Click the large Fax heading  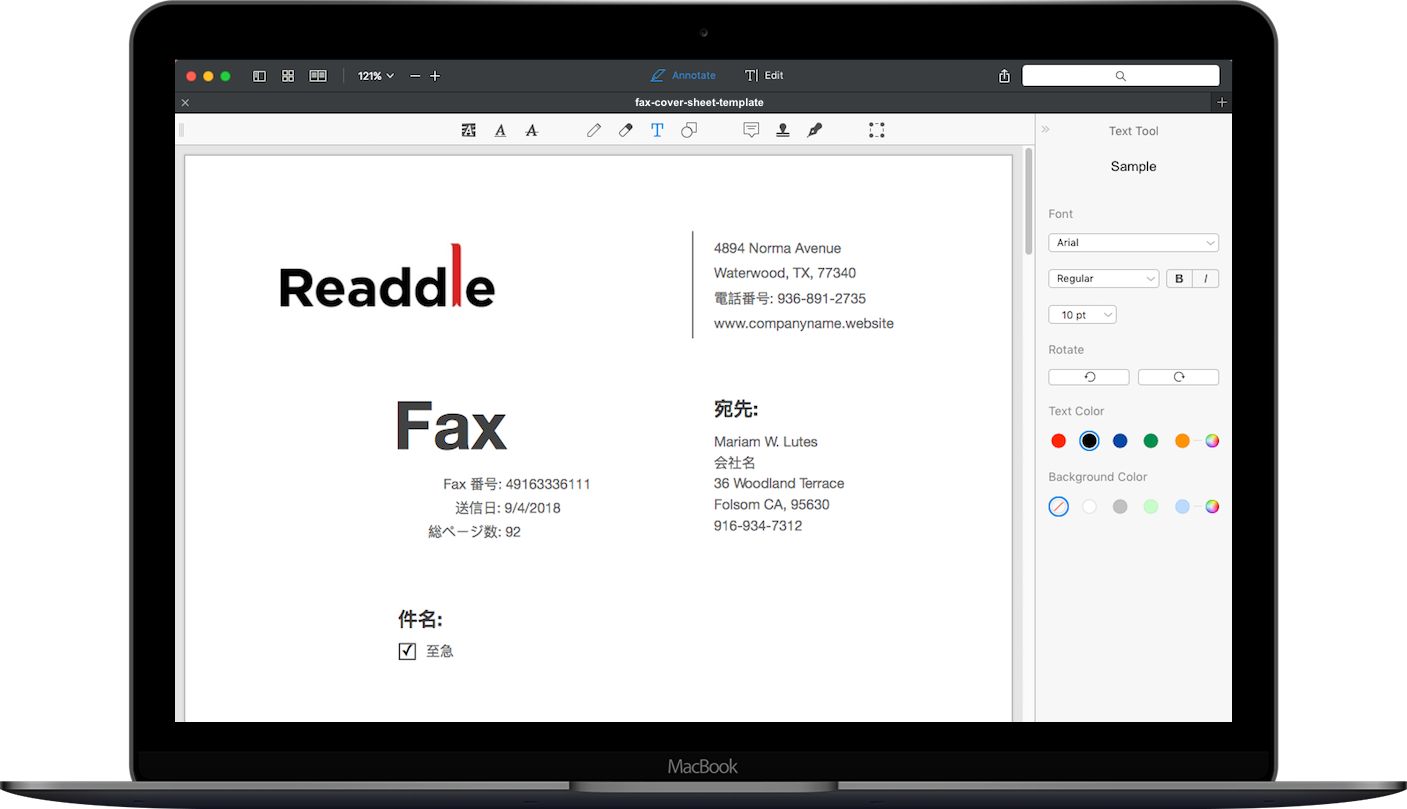click(452, 426)
